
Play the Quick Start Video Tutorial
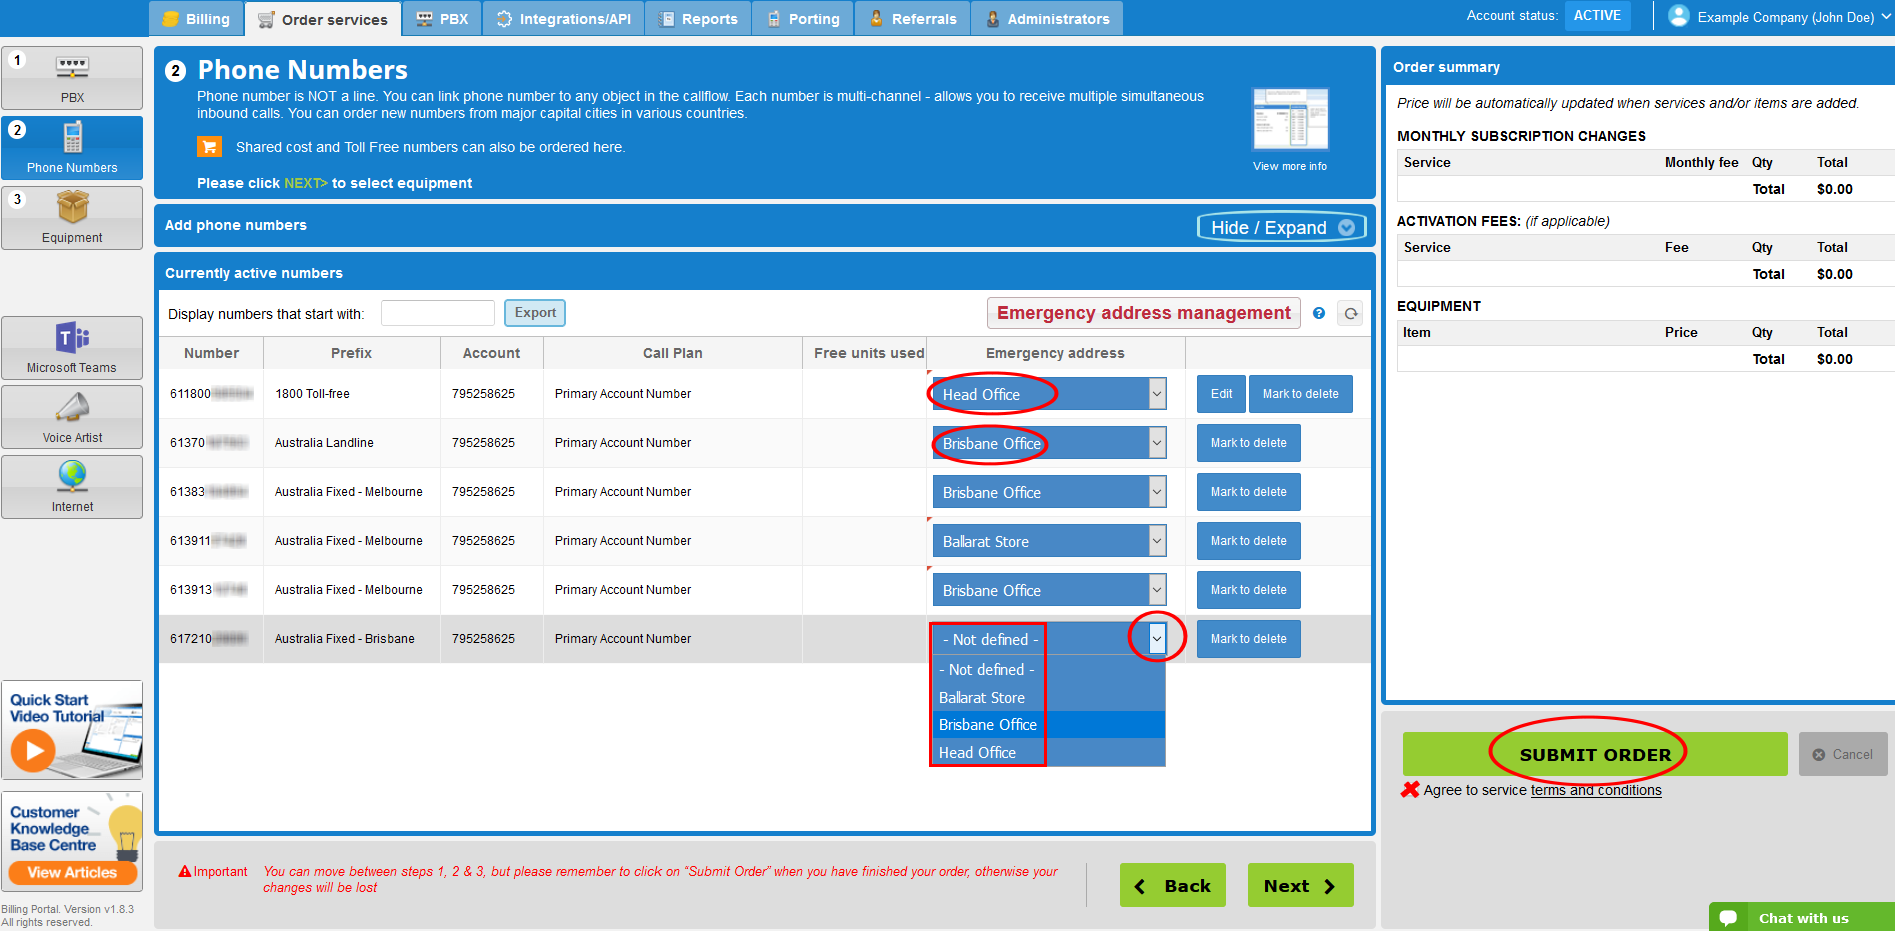click(x=35, y=749)
